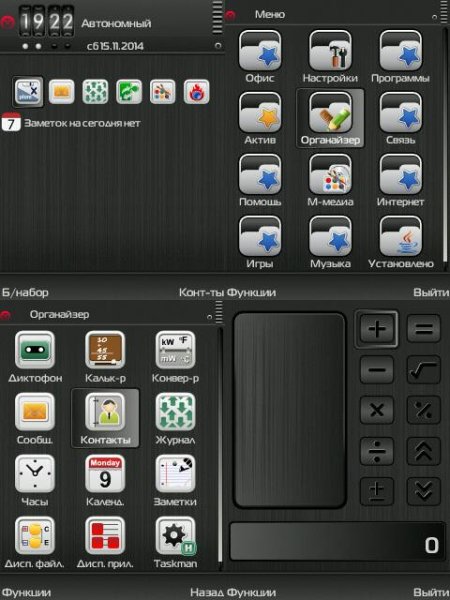Tap the green phone arrow shortcut
This screenshot has height=600, width=450.
click(129, 92)
